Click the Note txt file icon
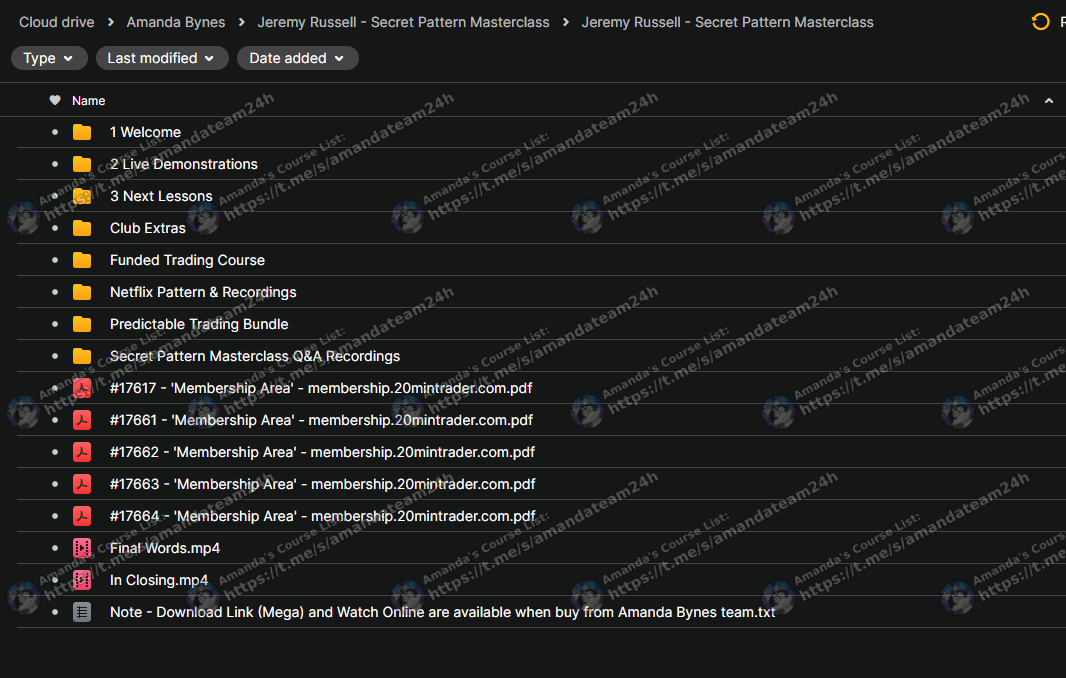1066x678 pixels. (x=82, y=612)
